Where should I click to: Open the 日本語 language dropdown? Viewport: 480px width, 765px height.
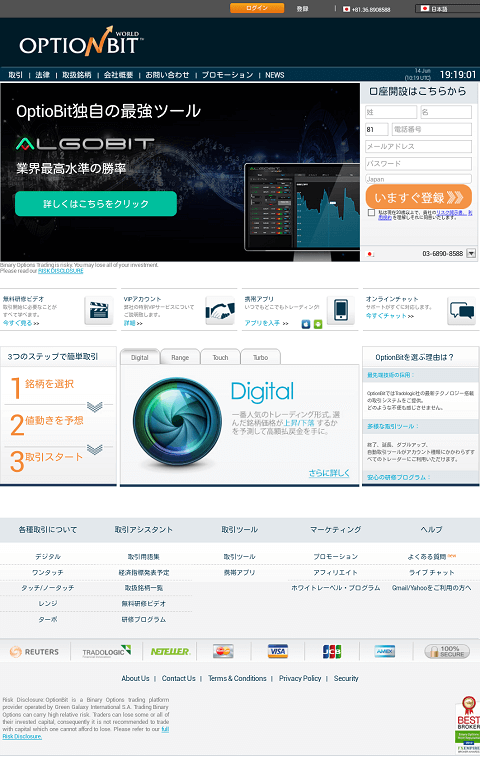[x=447, y=9]
